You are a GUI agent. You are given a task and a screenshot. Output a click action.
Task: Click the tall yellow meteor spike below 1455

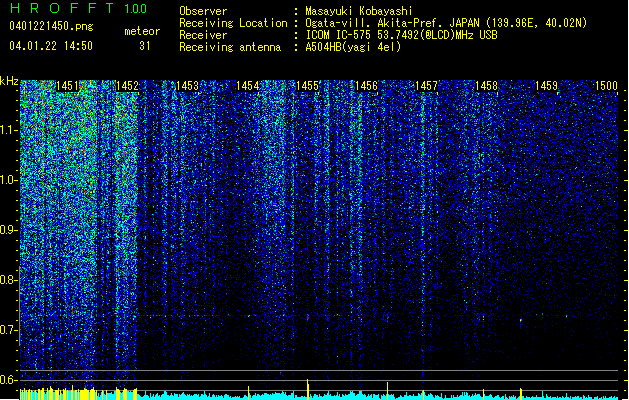[x=308, y=389]
